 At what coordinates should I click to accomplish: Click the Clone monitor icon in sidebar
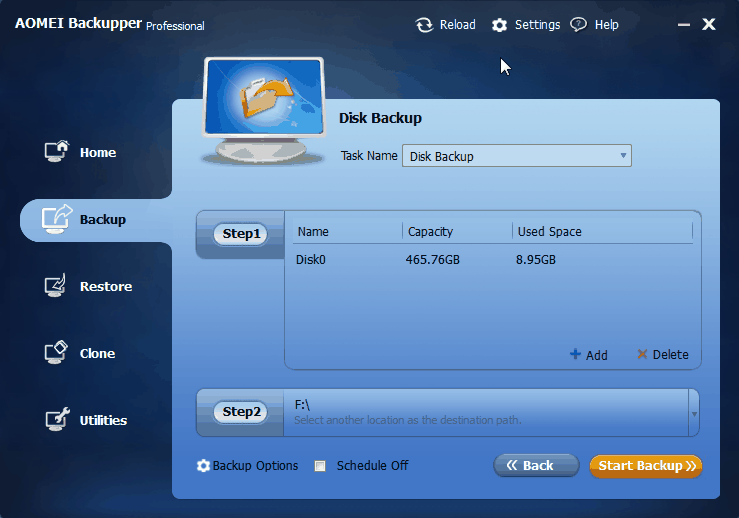click(56, 353)
